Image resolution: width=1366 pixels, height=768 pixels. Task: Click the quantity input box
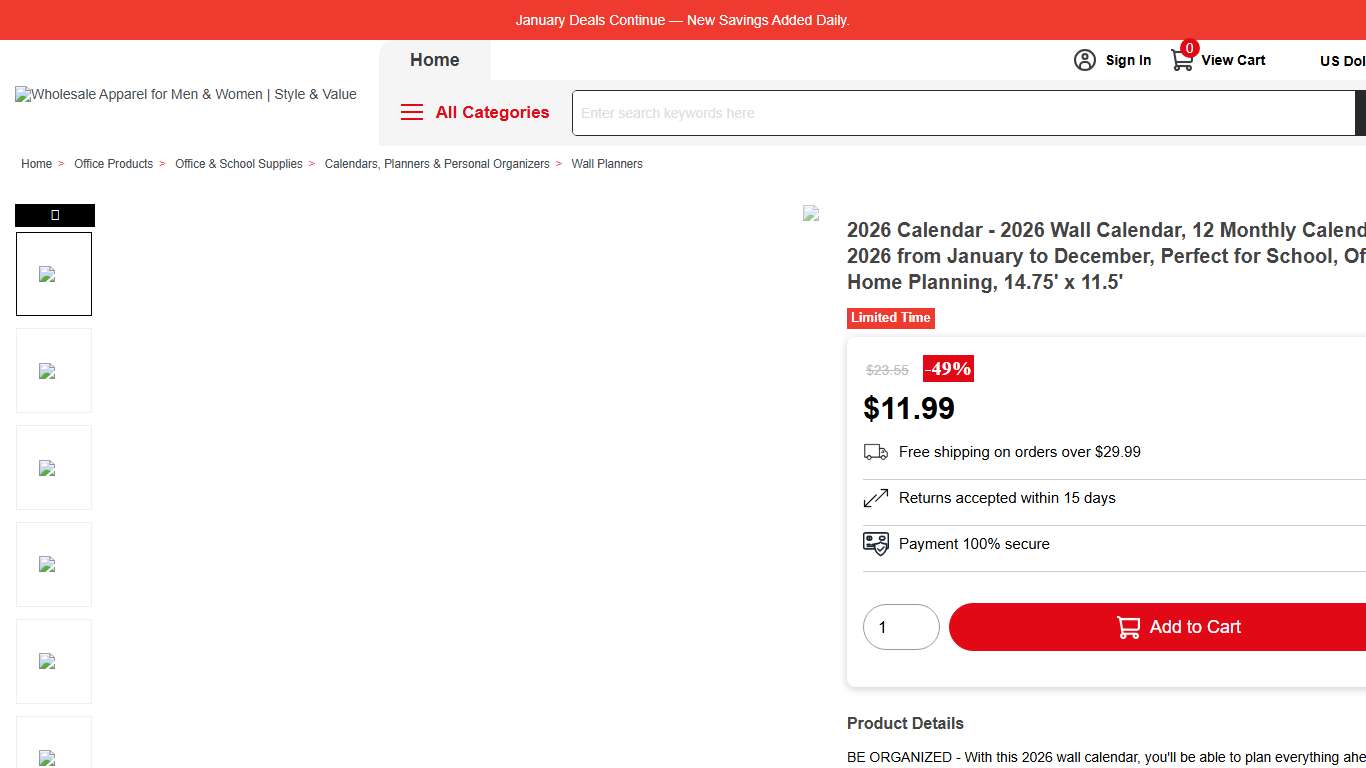click(901, 627)
